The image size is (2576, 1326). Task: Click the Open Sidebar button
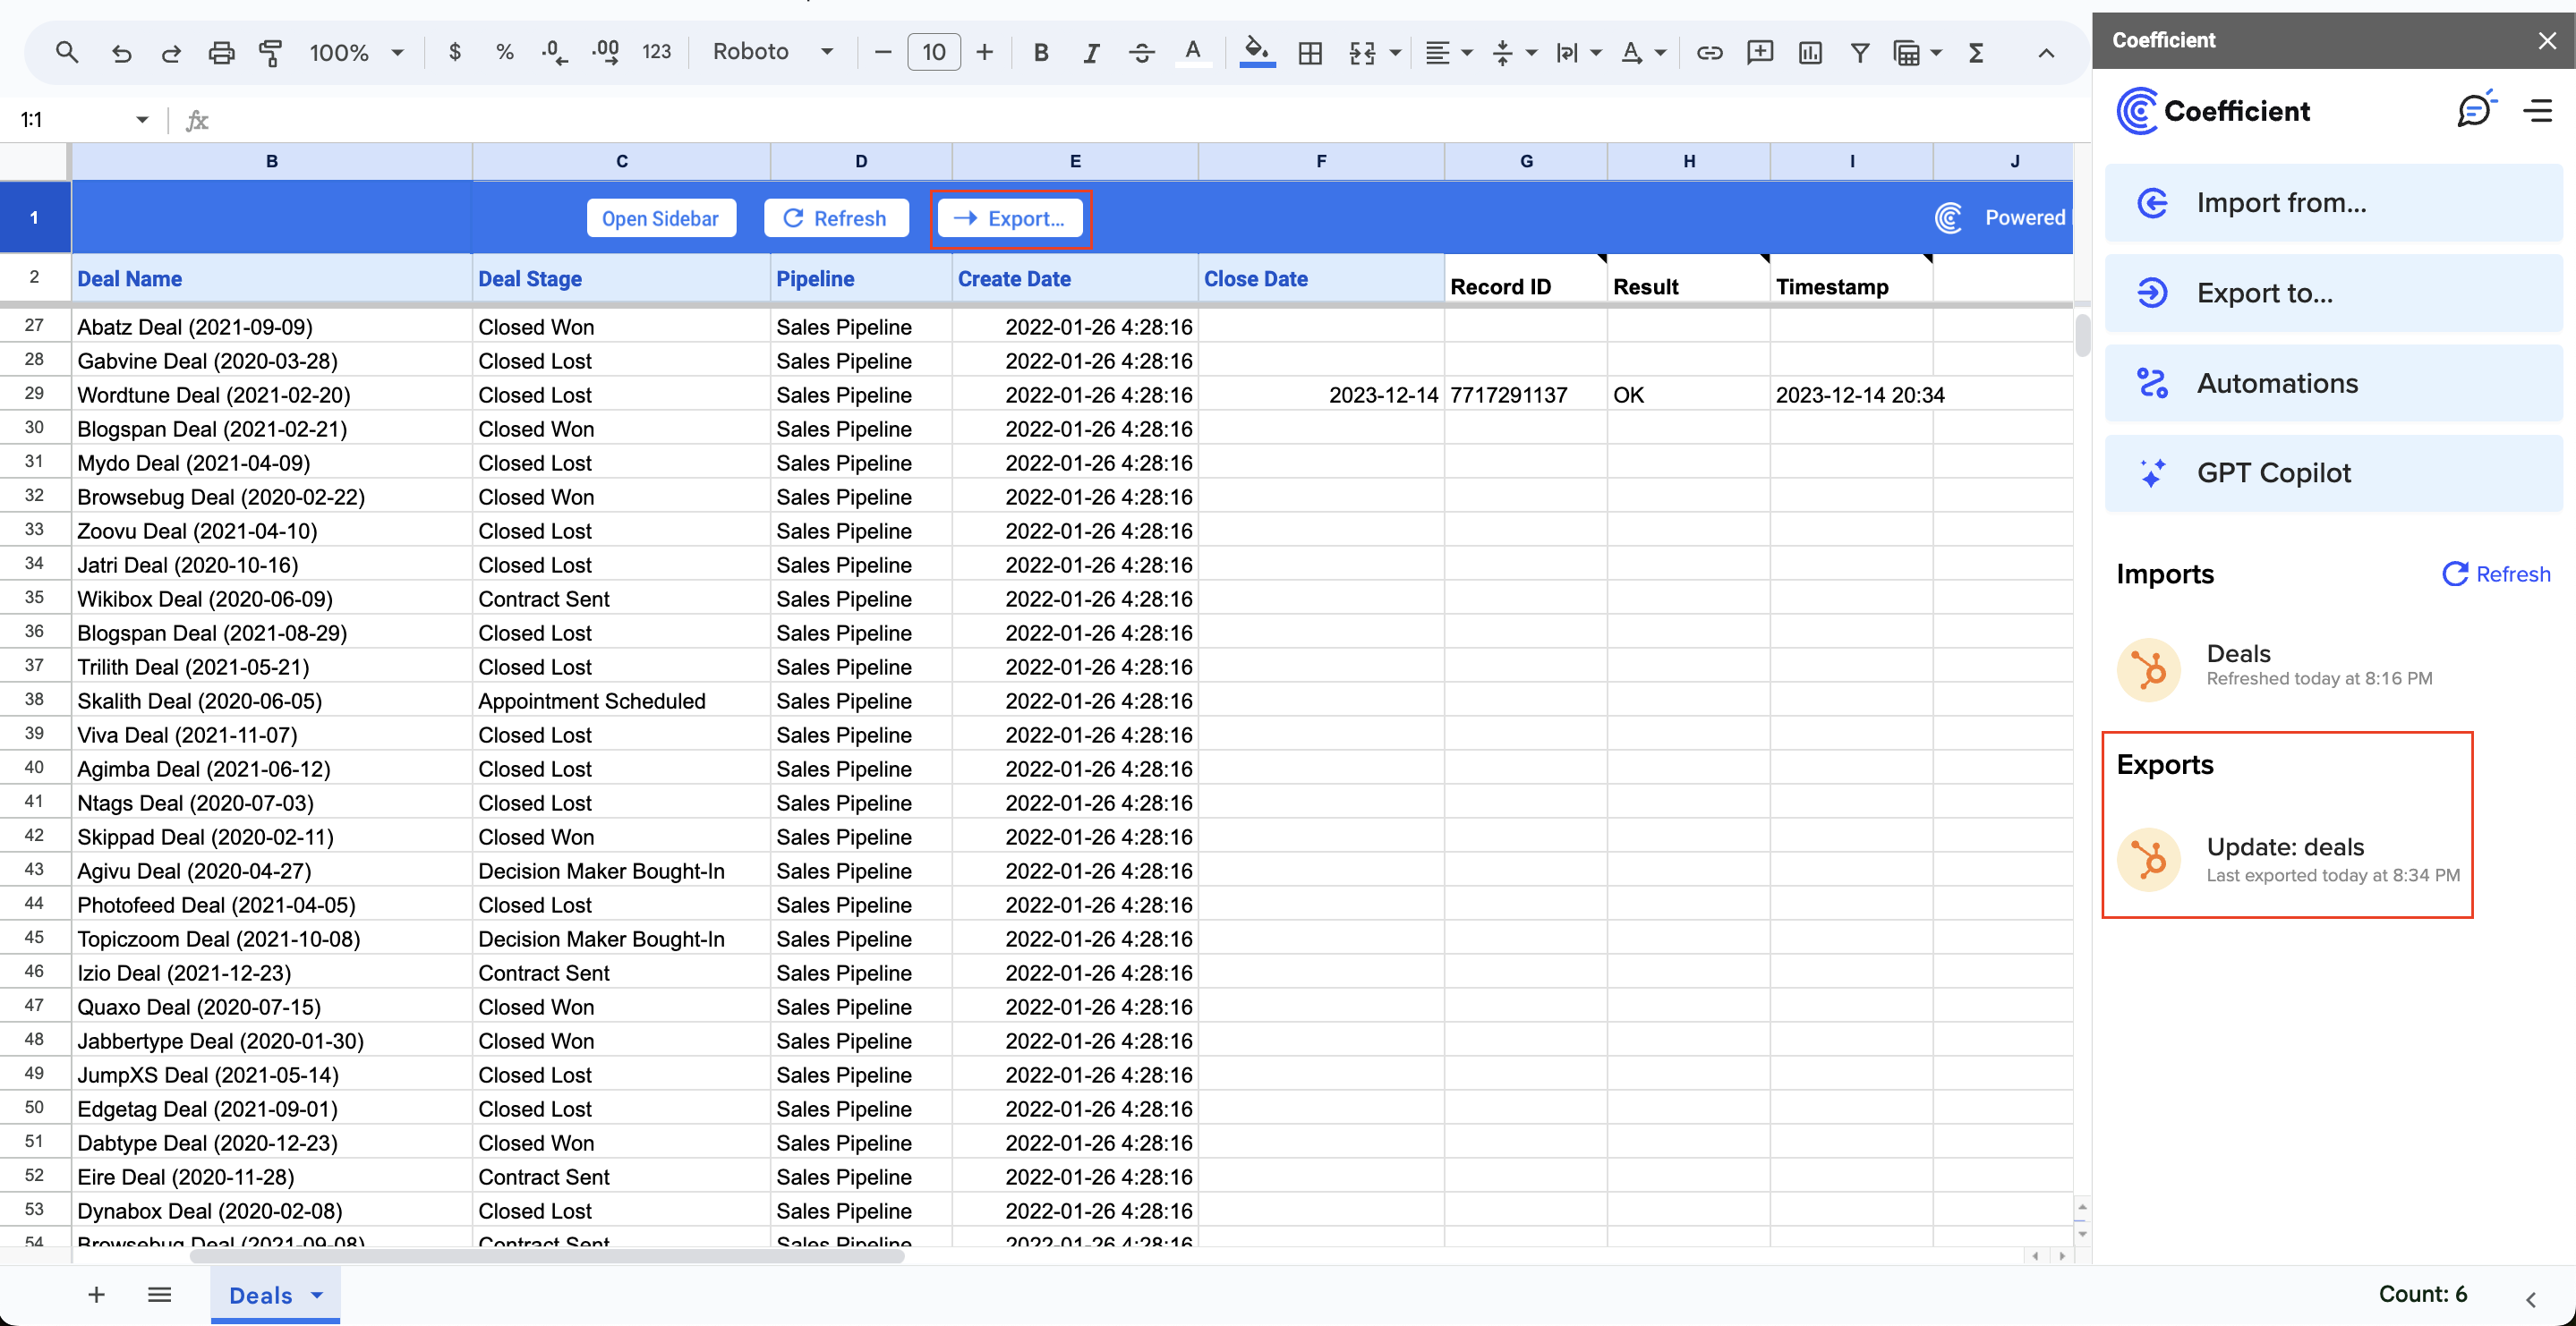pyautogui.click(x=661, y=218)
